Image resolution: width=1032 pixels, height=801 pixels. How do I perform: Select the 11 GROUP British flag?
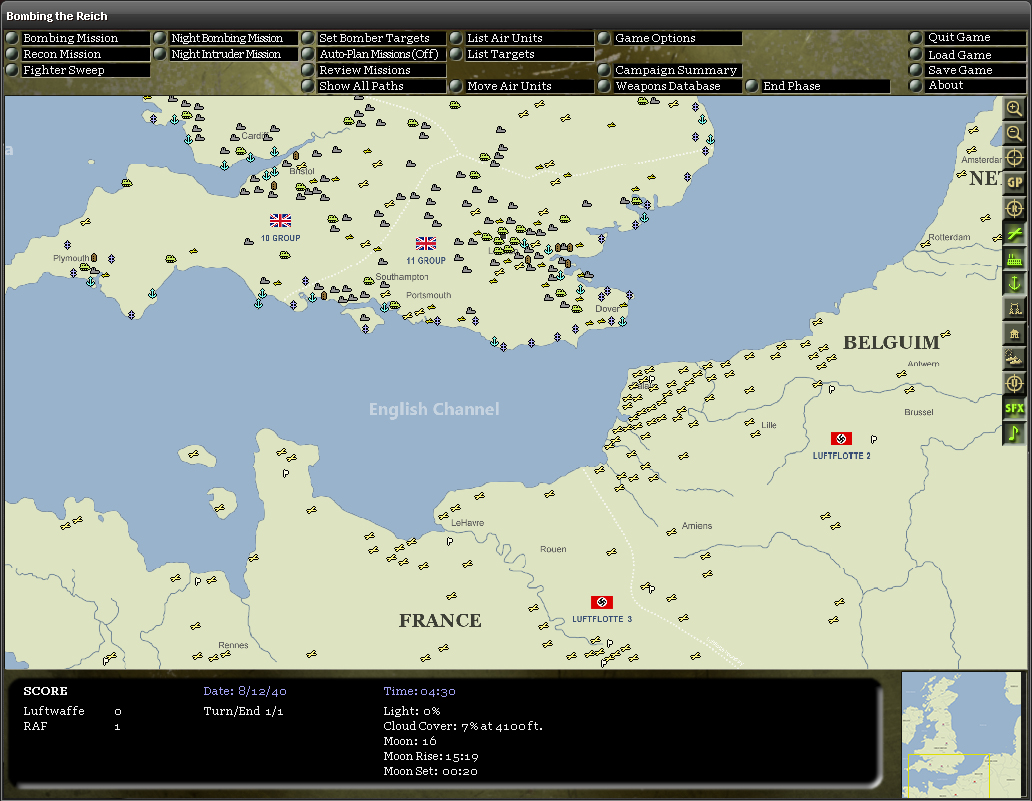coord(426,244)
